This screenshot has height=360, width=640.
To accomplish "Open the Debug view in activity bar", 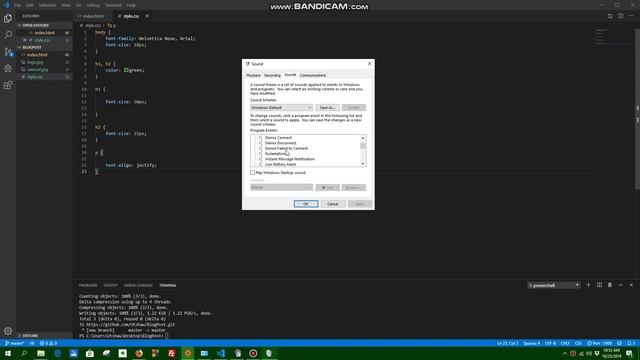I will pos(8,69).
